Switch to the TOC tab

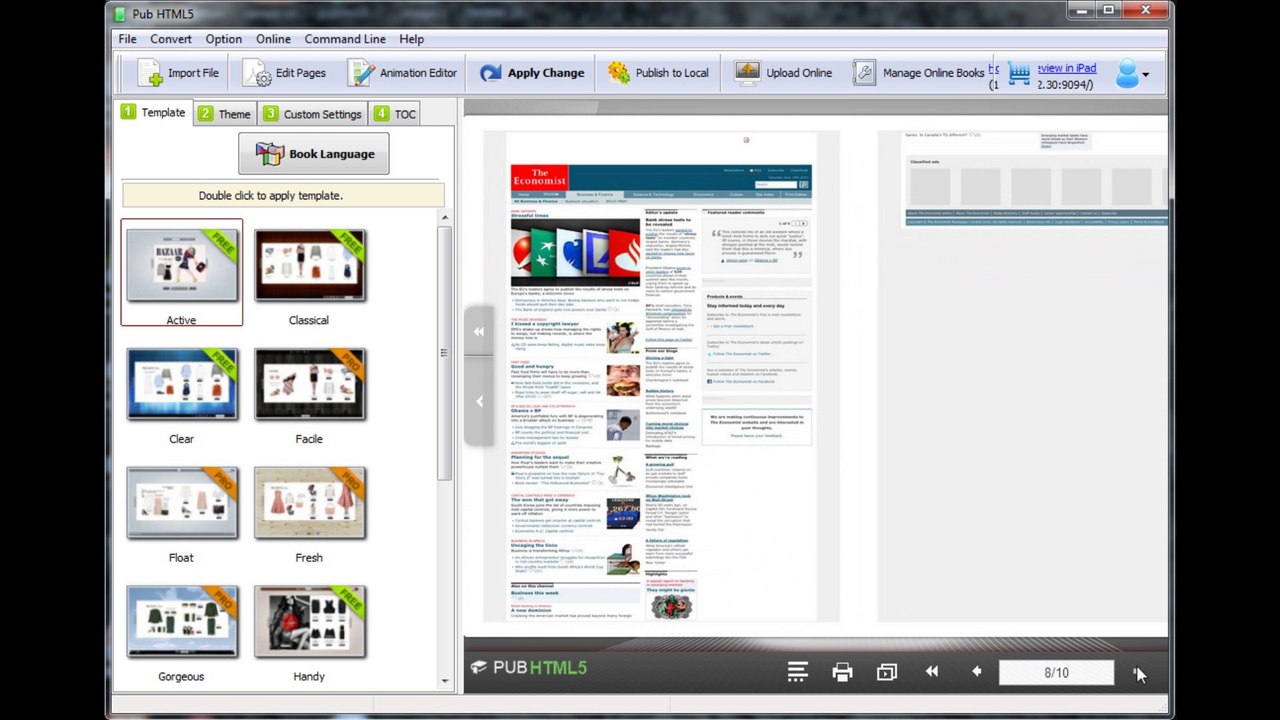tap(395, 114)
